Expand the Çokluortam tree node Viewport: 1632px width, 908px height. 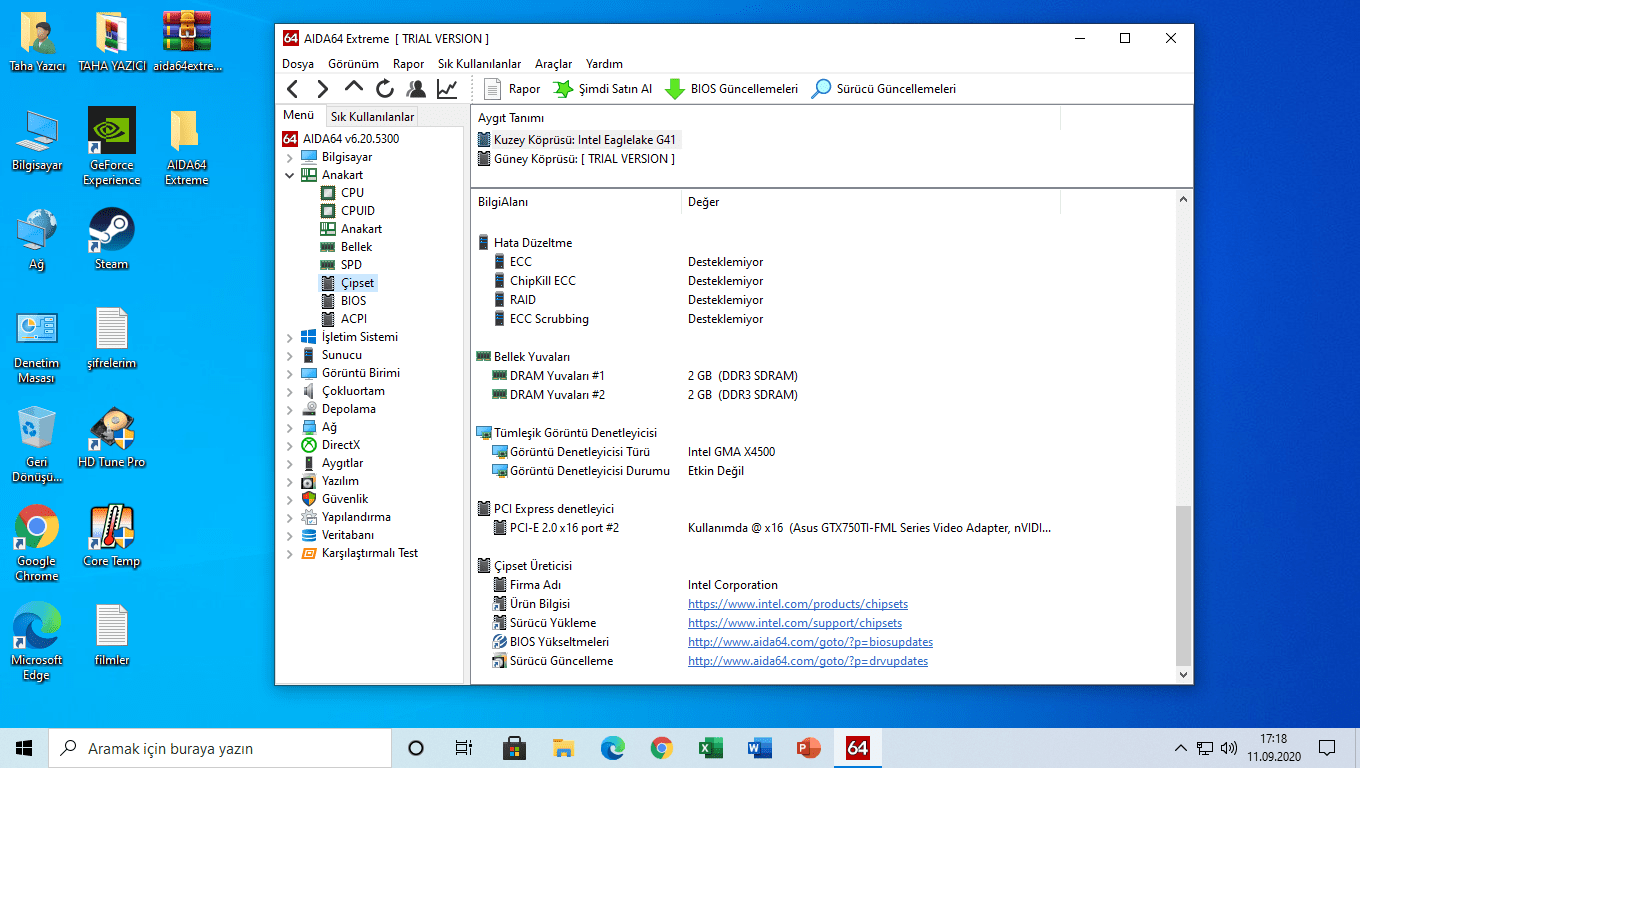click(x=290, y=392)
